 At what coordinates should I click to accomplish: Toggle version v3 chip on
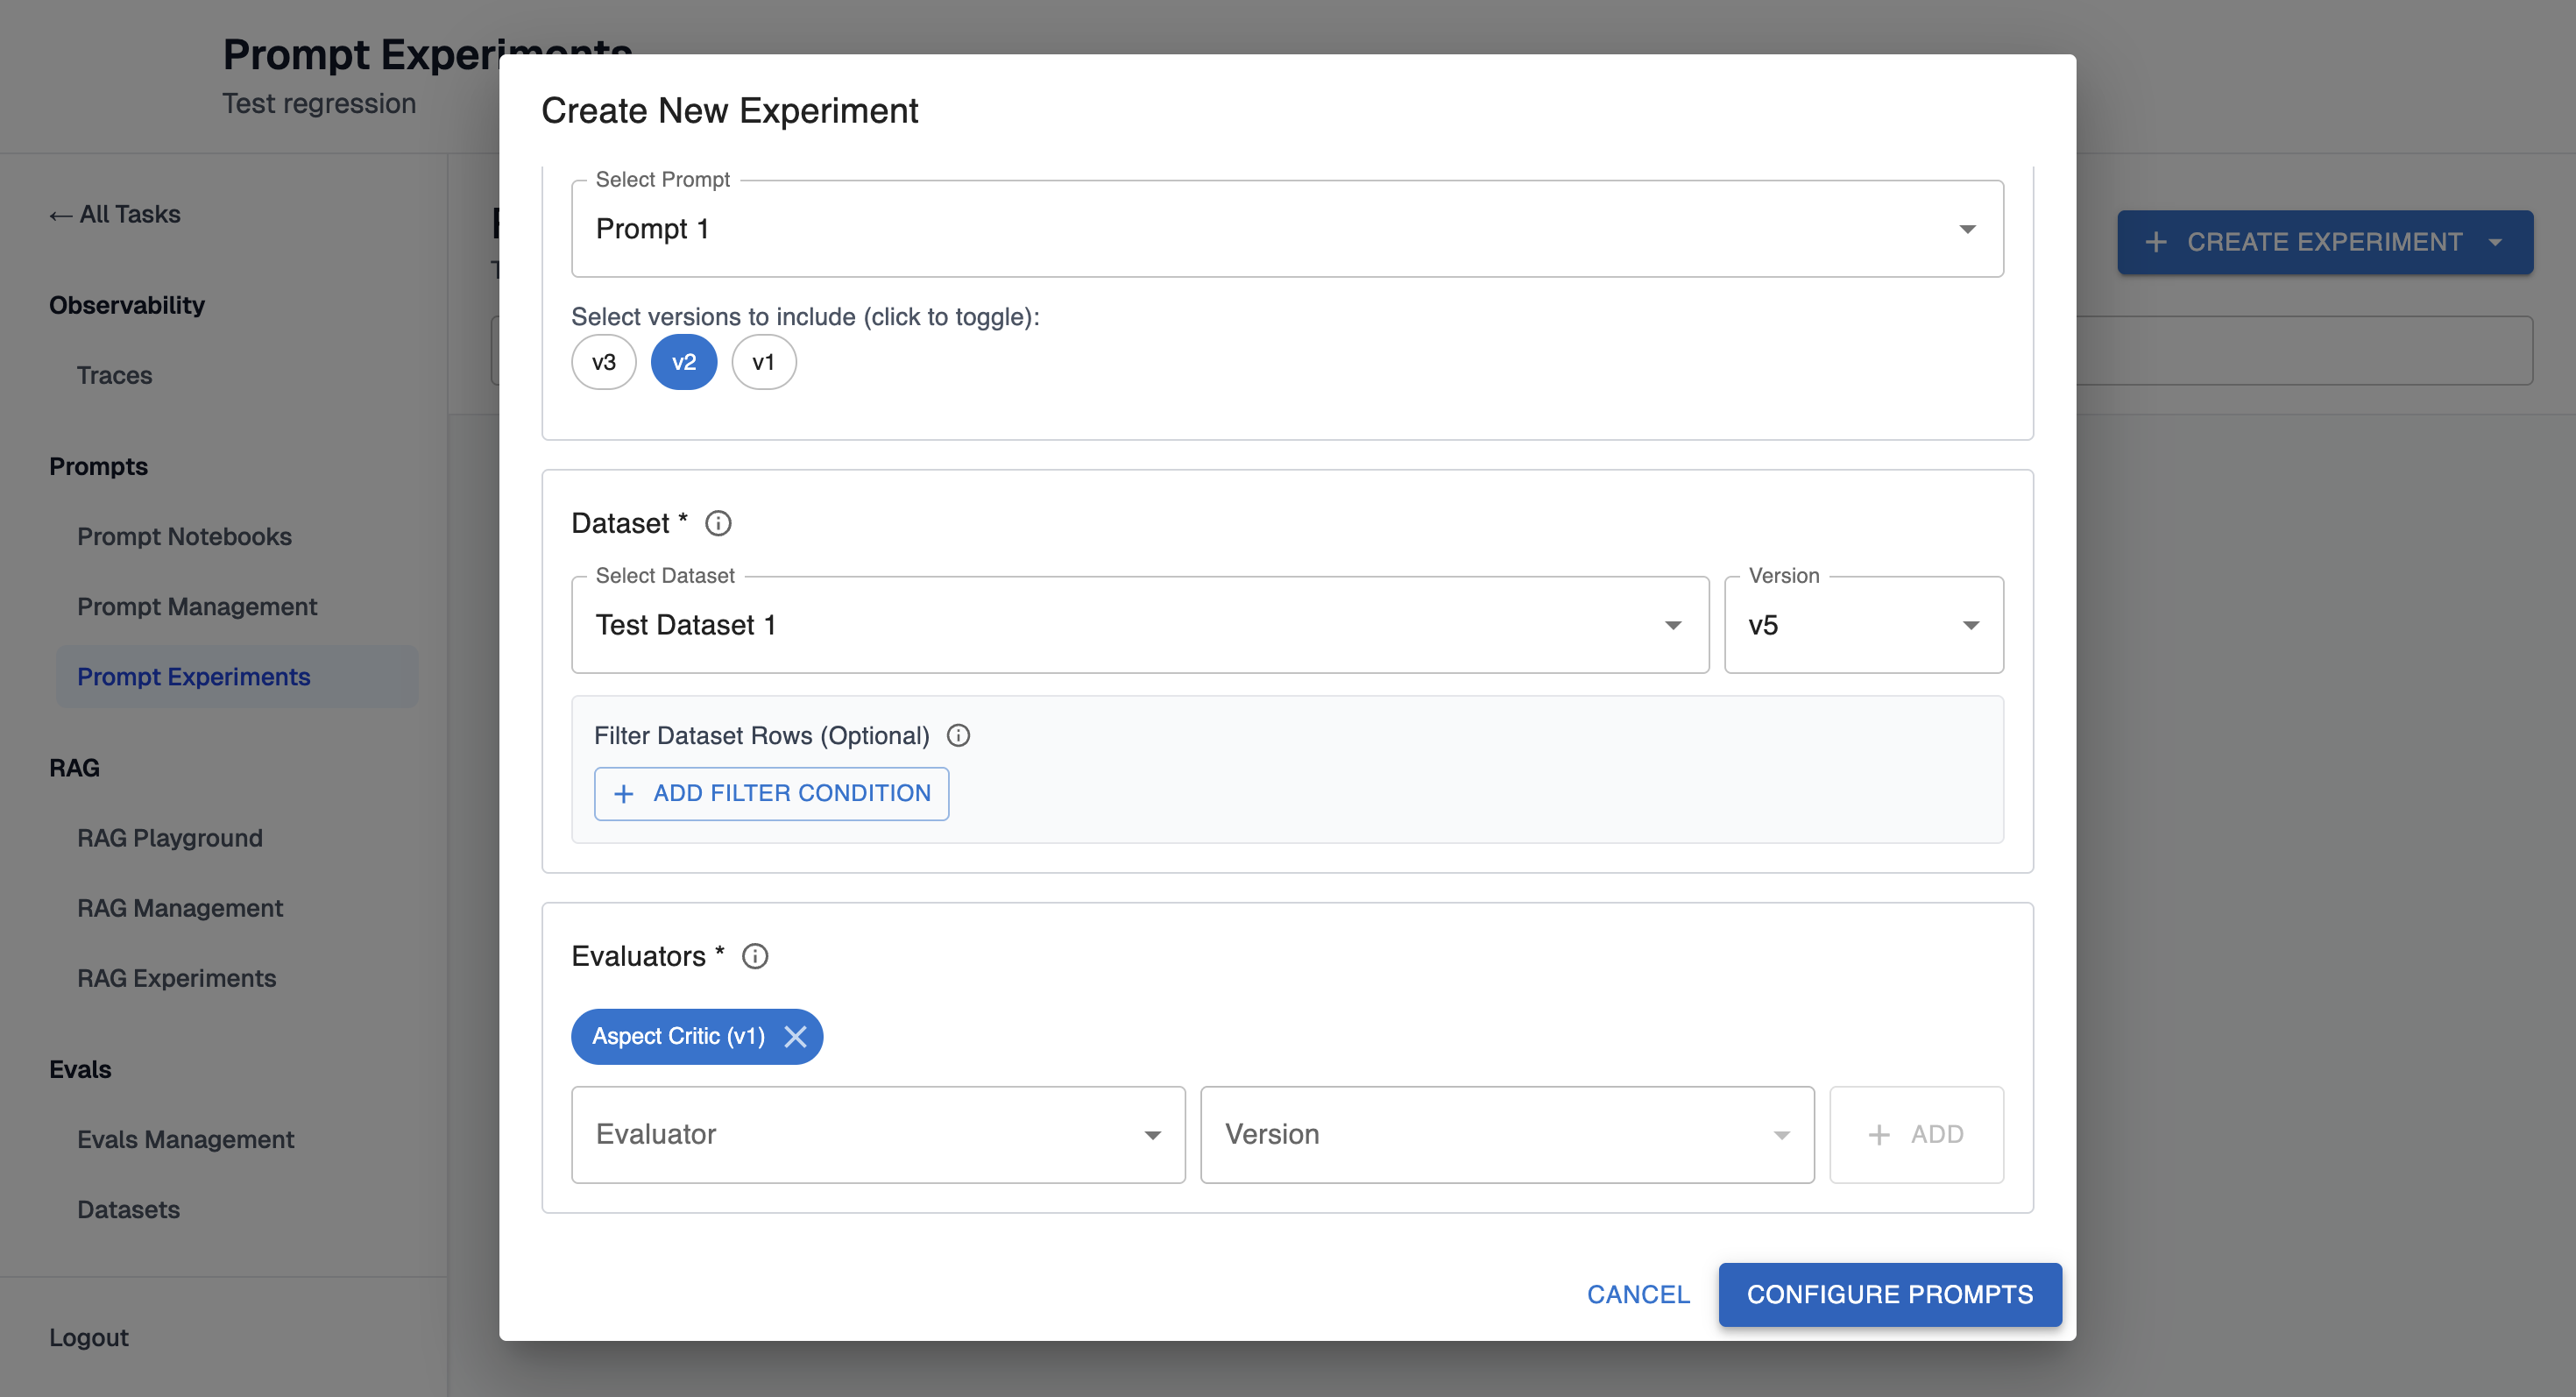pyautogui.click(x=603, y=362)
